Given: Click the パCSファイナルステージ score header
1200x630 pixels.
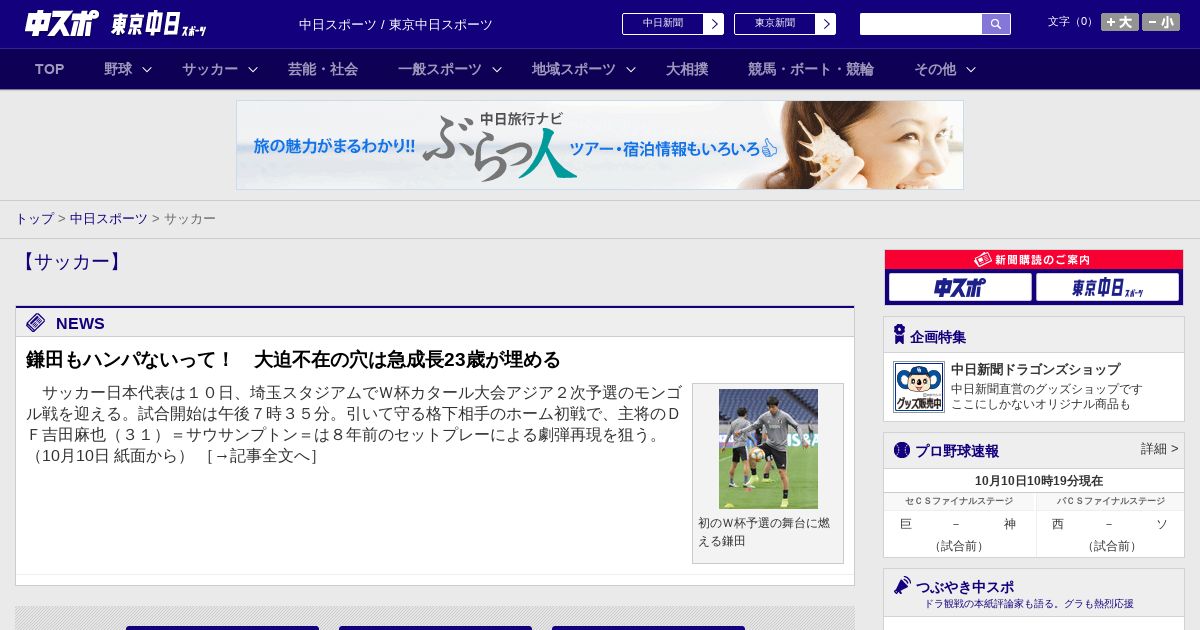Looking at the screenshot, I should point(1110,501).
